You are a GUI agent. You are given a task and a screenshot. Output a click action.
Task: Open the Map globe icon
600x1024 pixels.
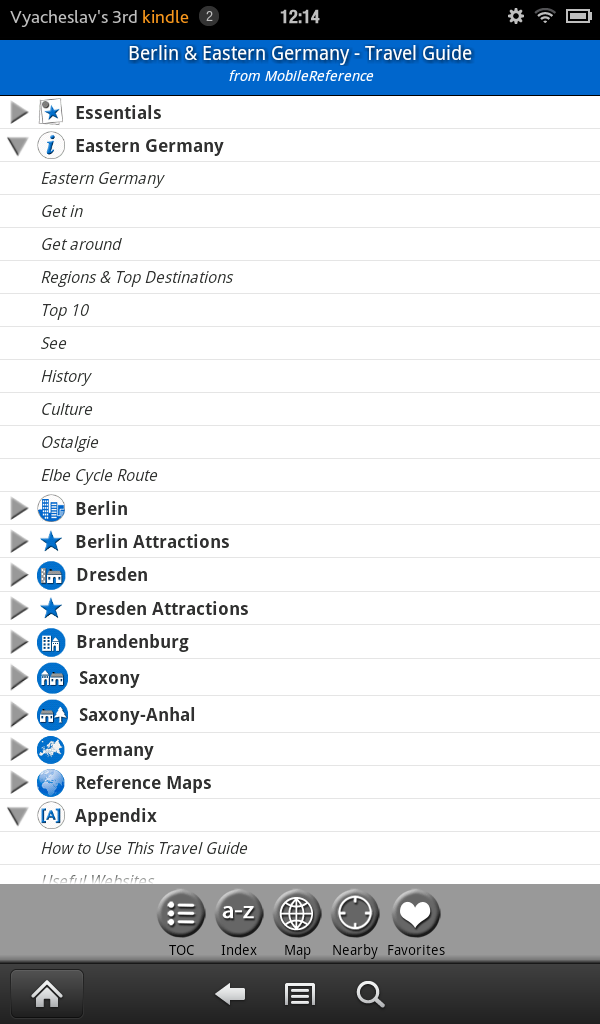click(x=297, y=914)
